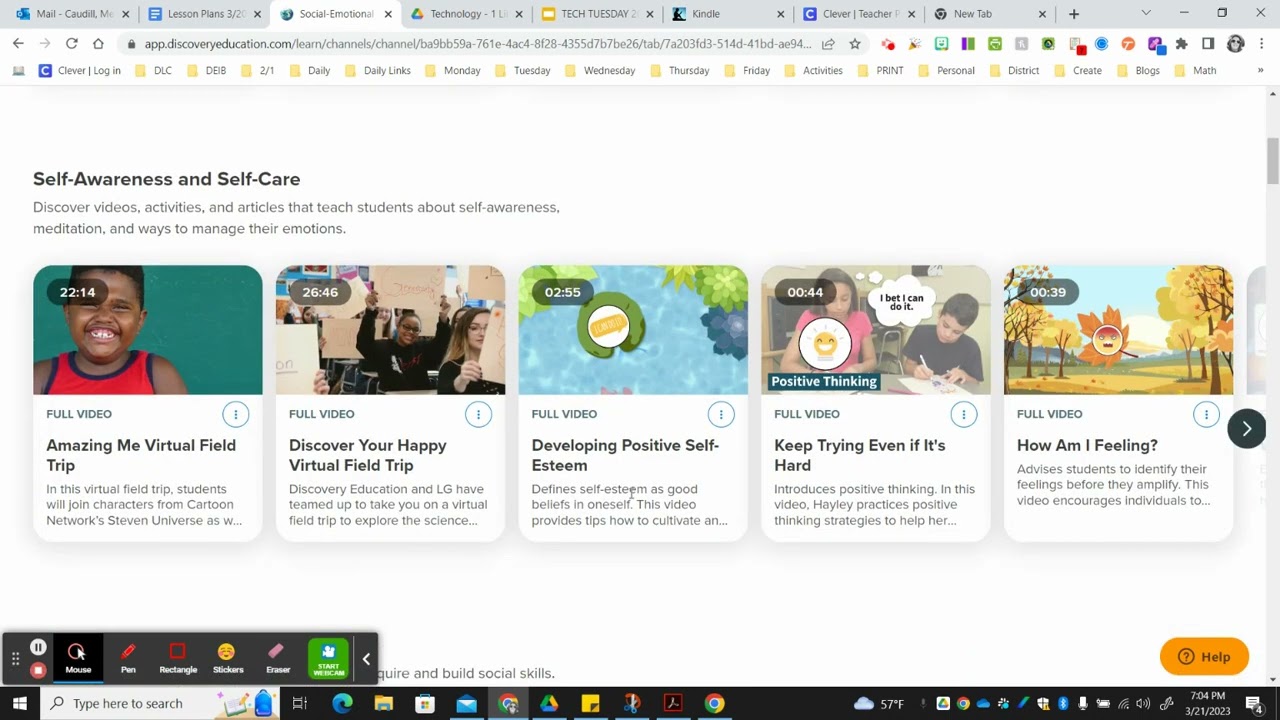Share this page icon in address bar
The width and height of the screenshot is (1280, 720).
tap(828, 44)
